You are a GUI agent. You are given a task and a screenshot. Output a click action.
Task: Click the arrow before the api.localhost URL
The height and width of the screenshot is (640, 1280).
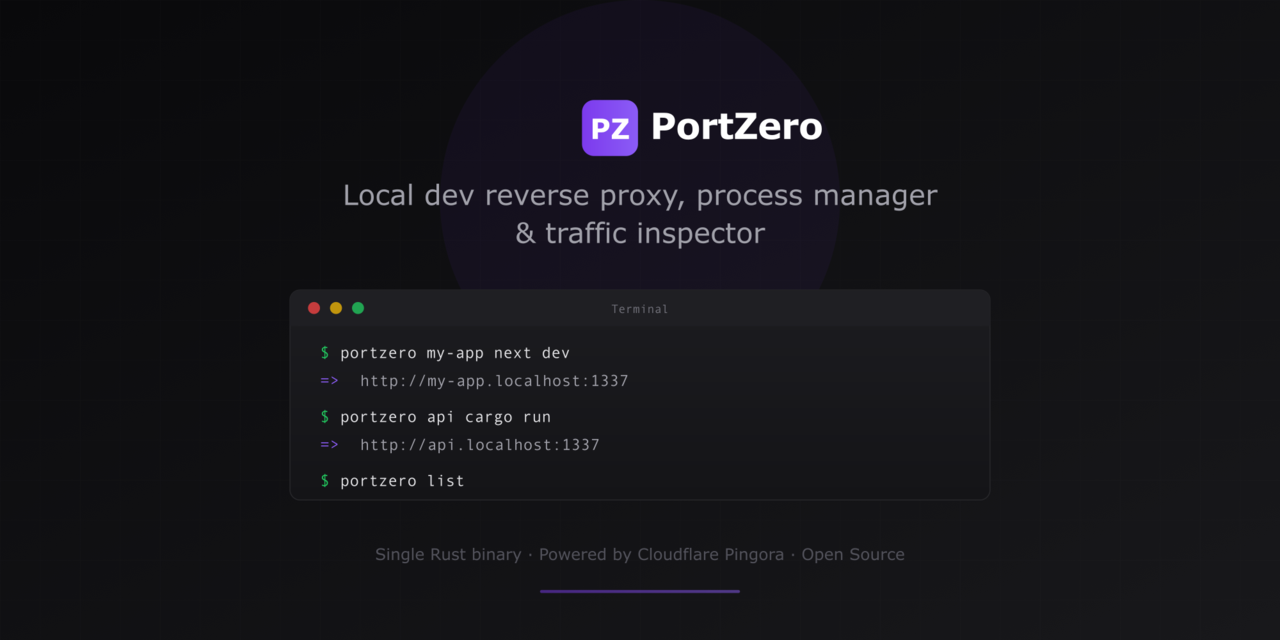click(329, 445)
